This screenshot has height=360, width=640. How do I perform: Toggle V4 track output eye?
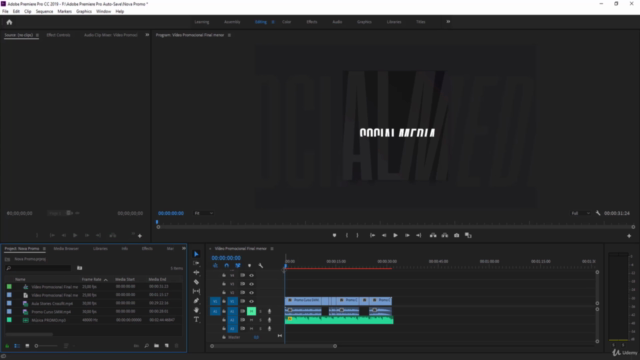(x=251, y=276)
